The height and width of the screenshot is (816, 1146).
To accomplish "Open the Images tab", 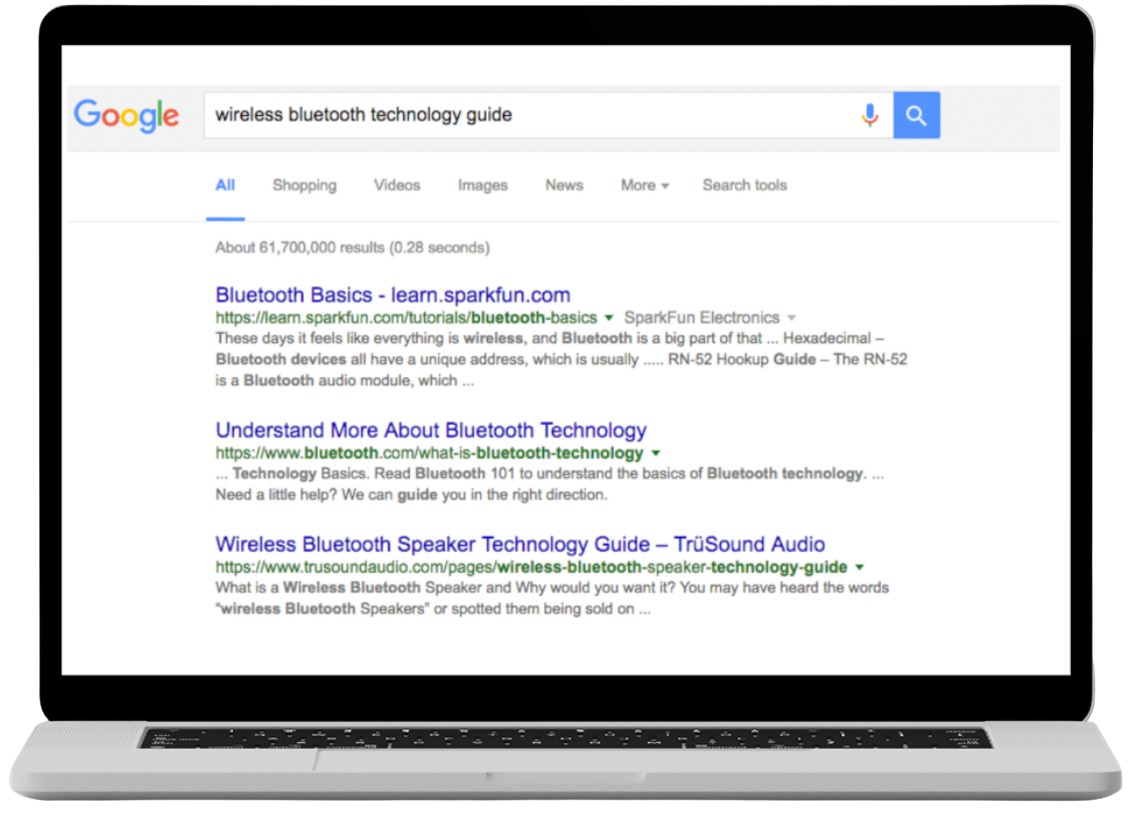I will [x=482, y=186].
